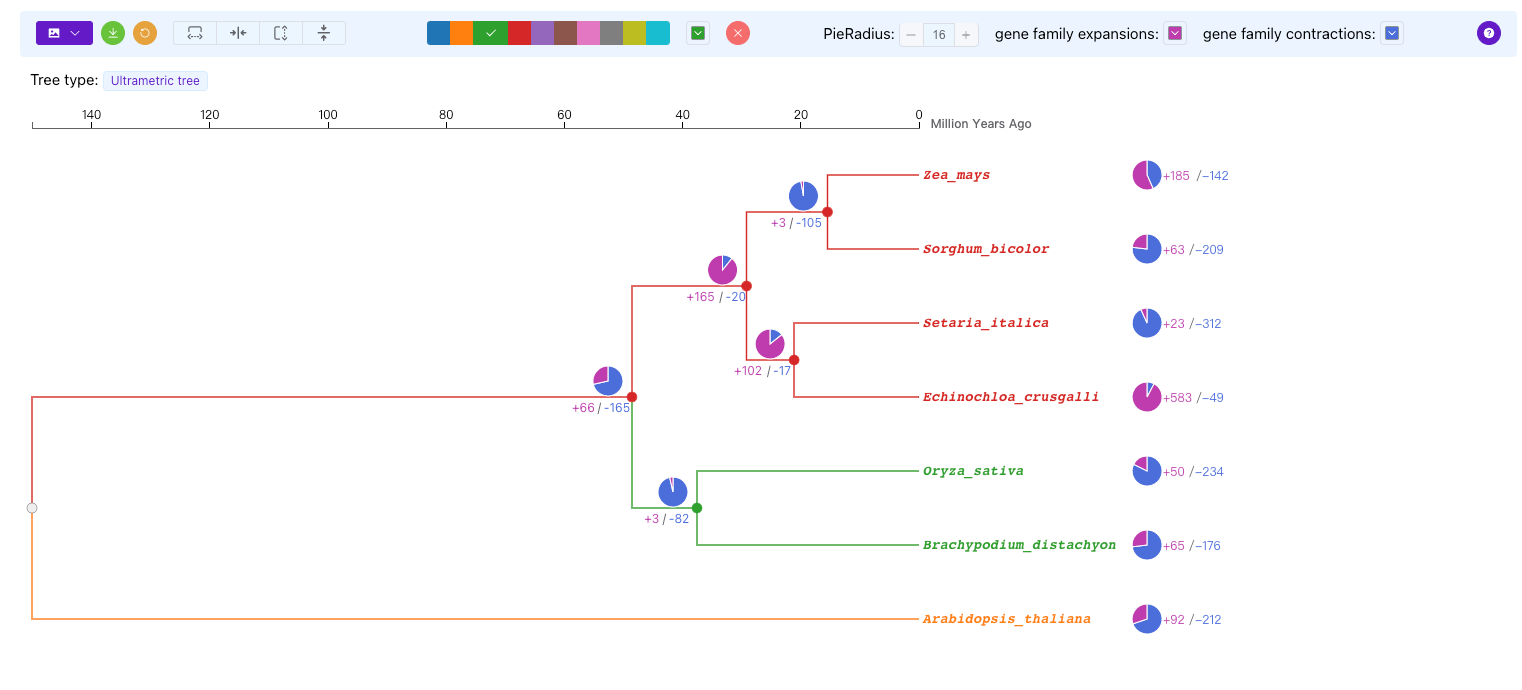Image resolution: width=1522 pixels, height=690 pixels.
Task: Choose the cyan swatch in the palette
Action: pyautogui.click(x=657, y=33)
